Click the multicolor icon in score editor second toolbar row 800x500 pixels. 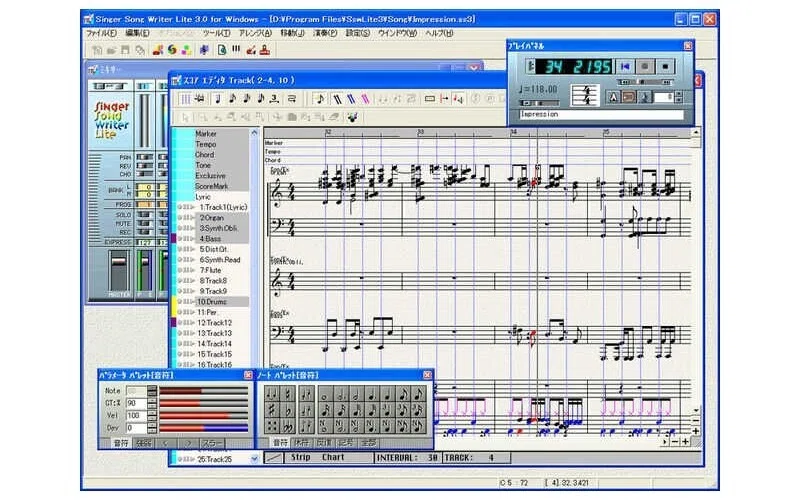[352, 117]
